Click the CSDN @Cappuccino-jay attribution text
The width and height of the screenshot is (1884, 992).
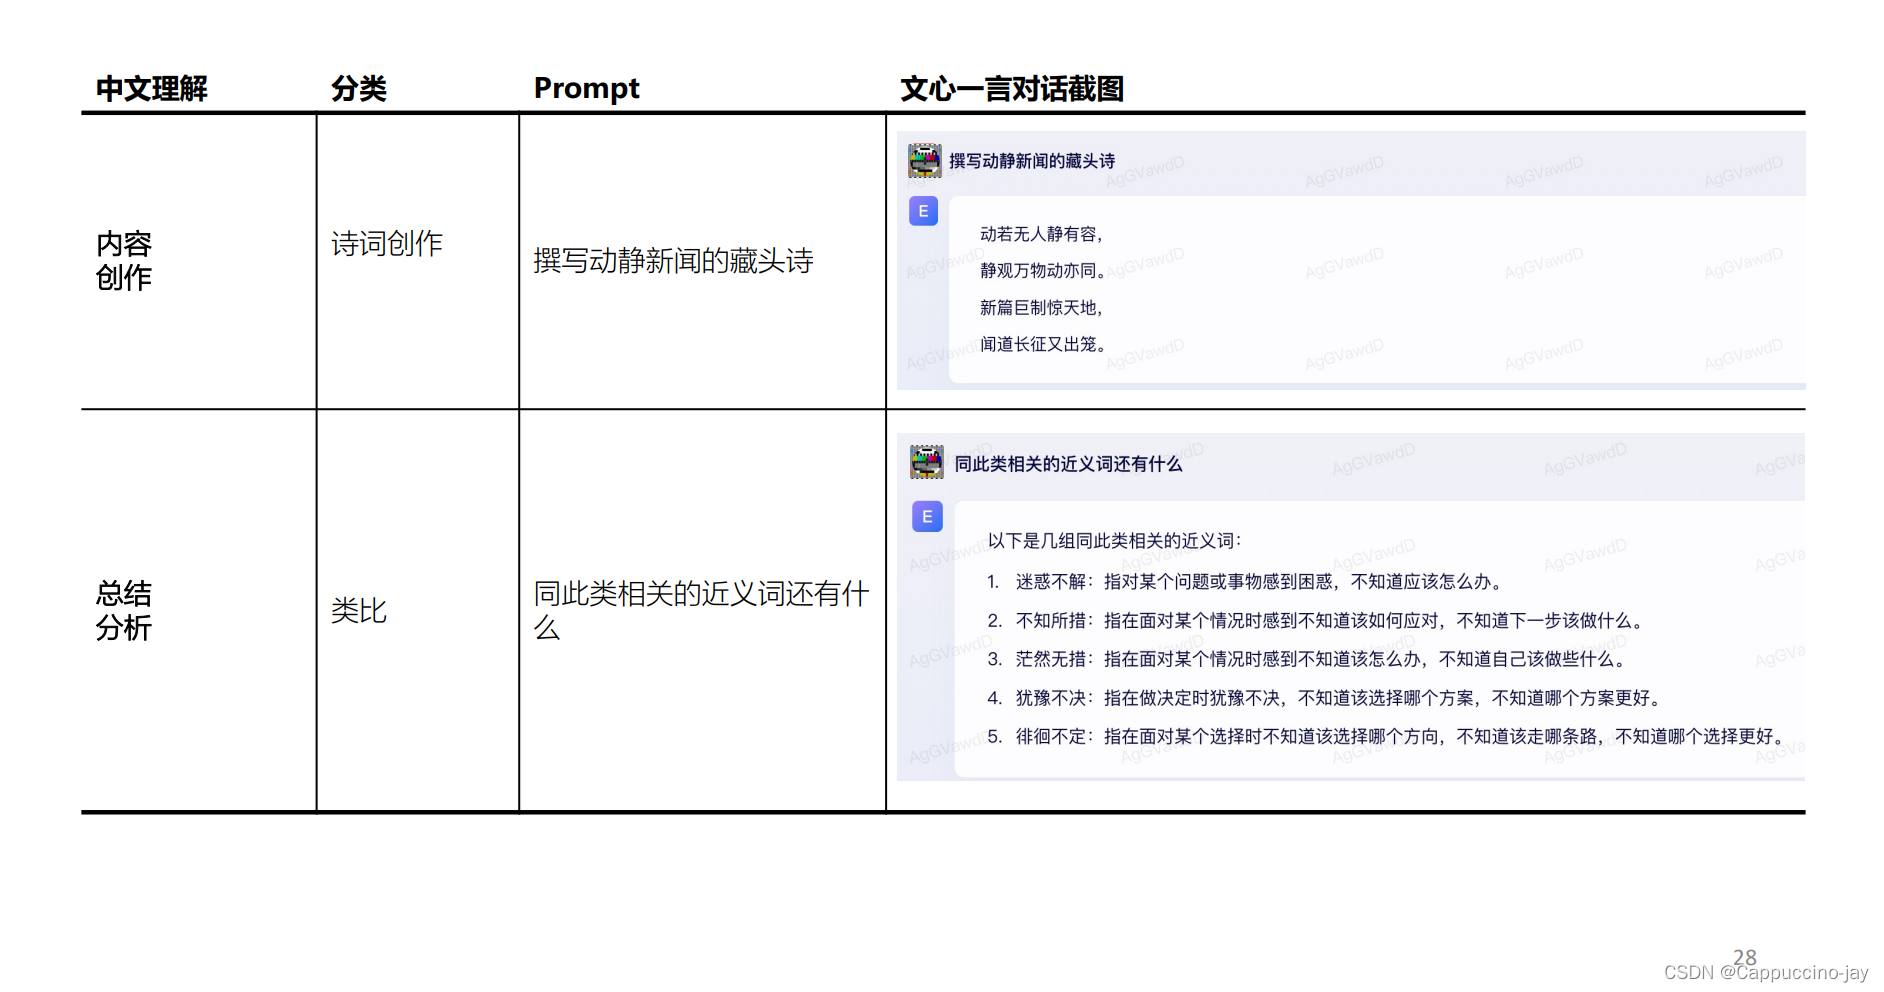tap(1766, 973)
